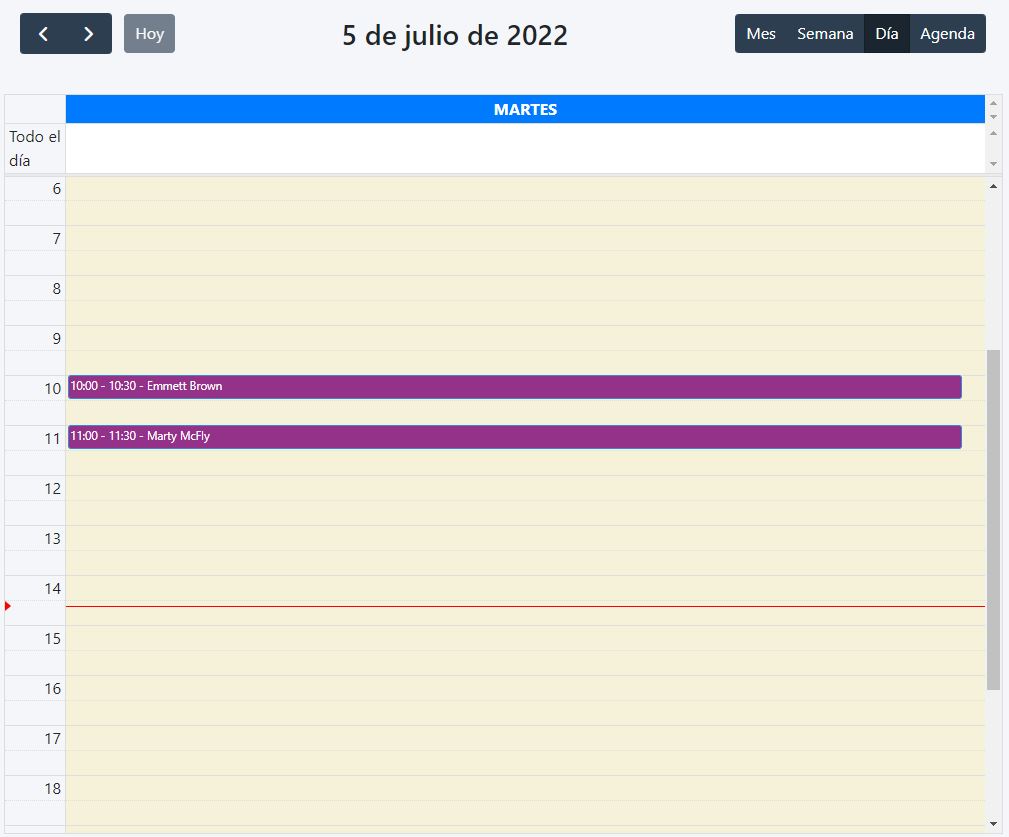Select the 8:00 time slot
This screenshot has height=837, width=1009.
pyautogui.click(x=525, y=288)
